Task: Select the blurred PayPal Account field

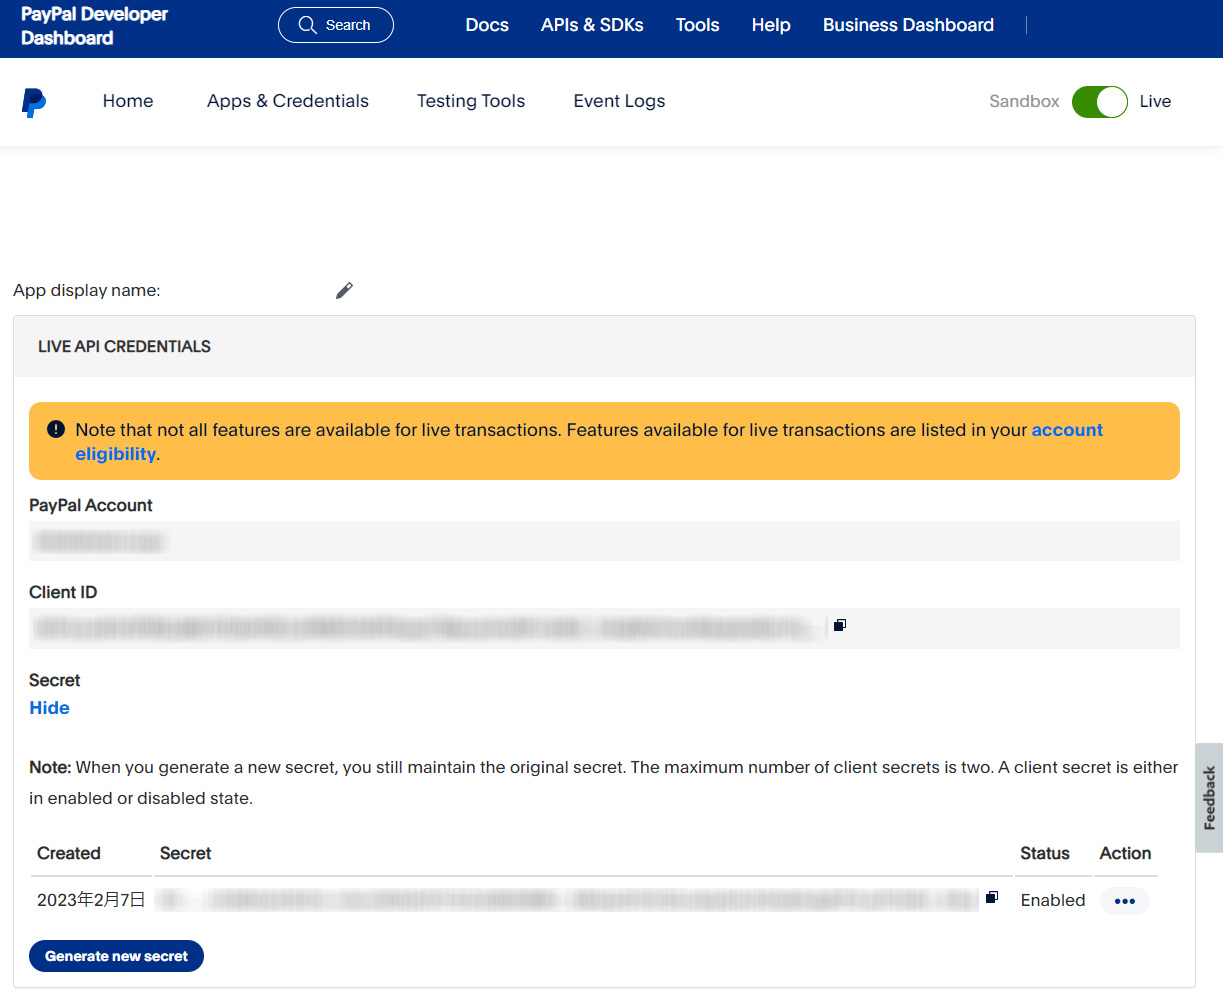Action: [604, 541]
